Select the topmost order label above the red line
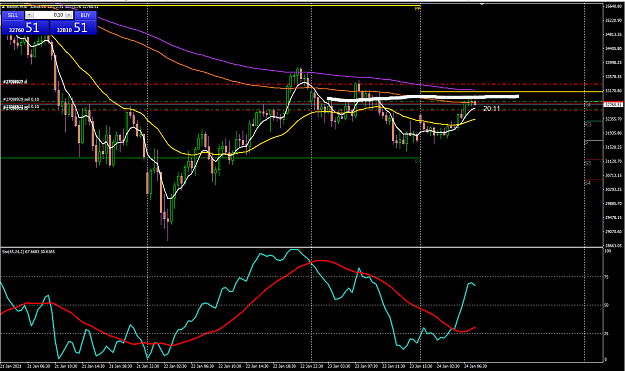 coord(15,82)
